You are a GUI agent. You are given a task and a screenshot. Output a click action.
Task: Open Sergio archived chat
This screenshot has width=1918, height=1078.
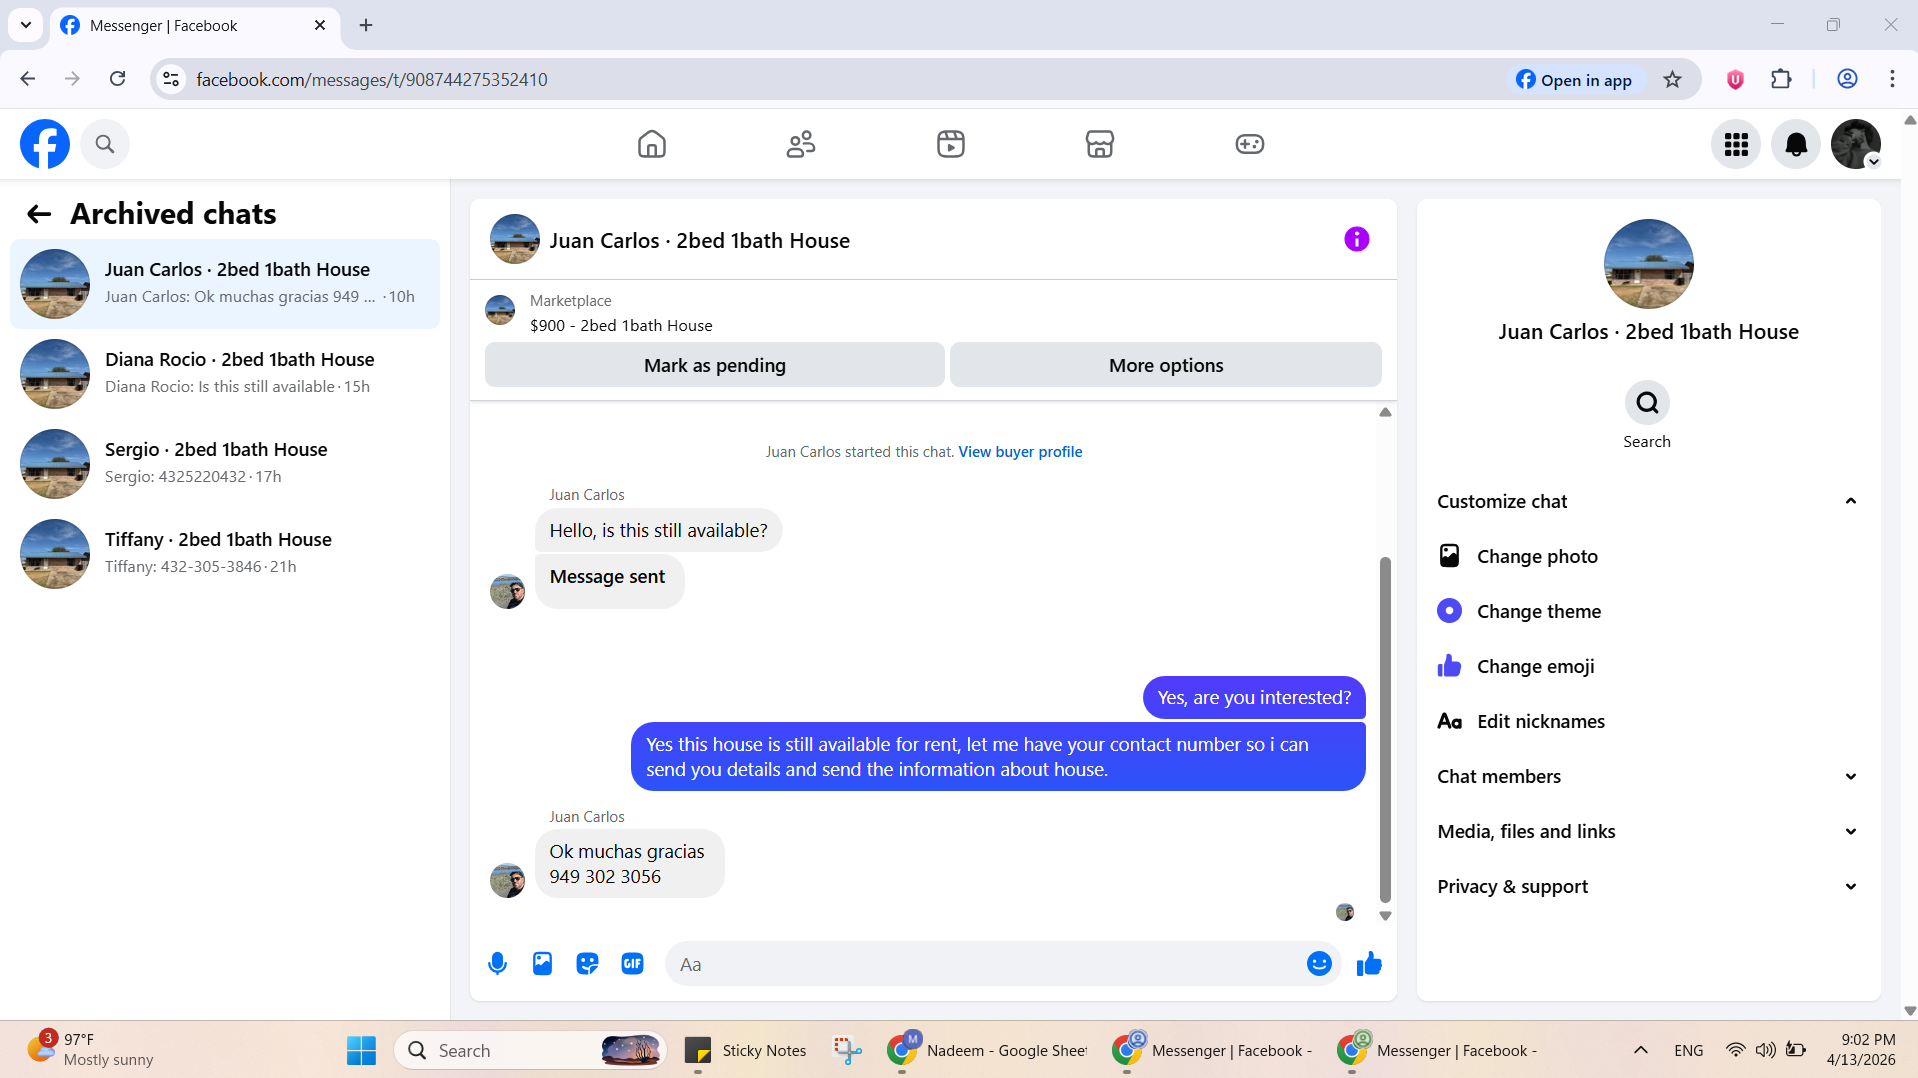click(x=225, y=463)
